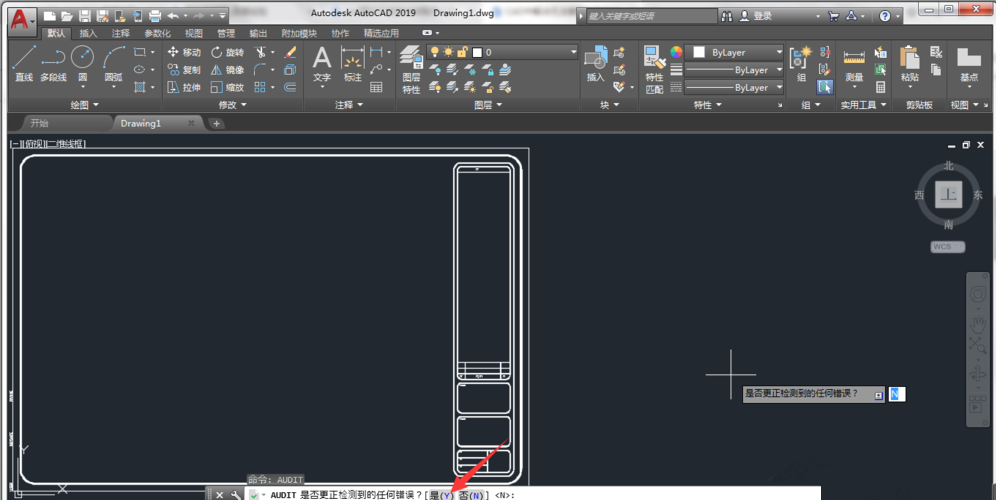Toggle group selection on/off button
Screen dimensions: 996x500
pos(824,87)
